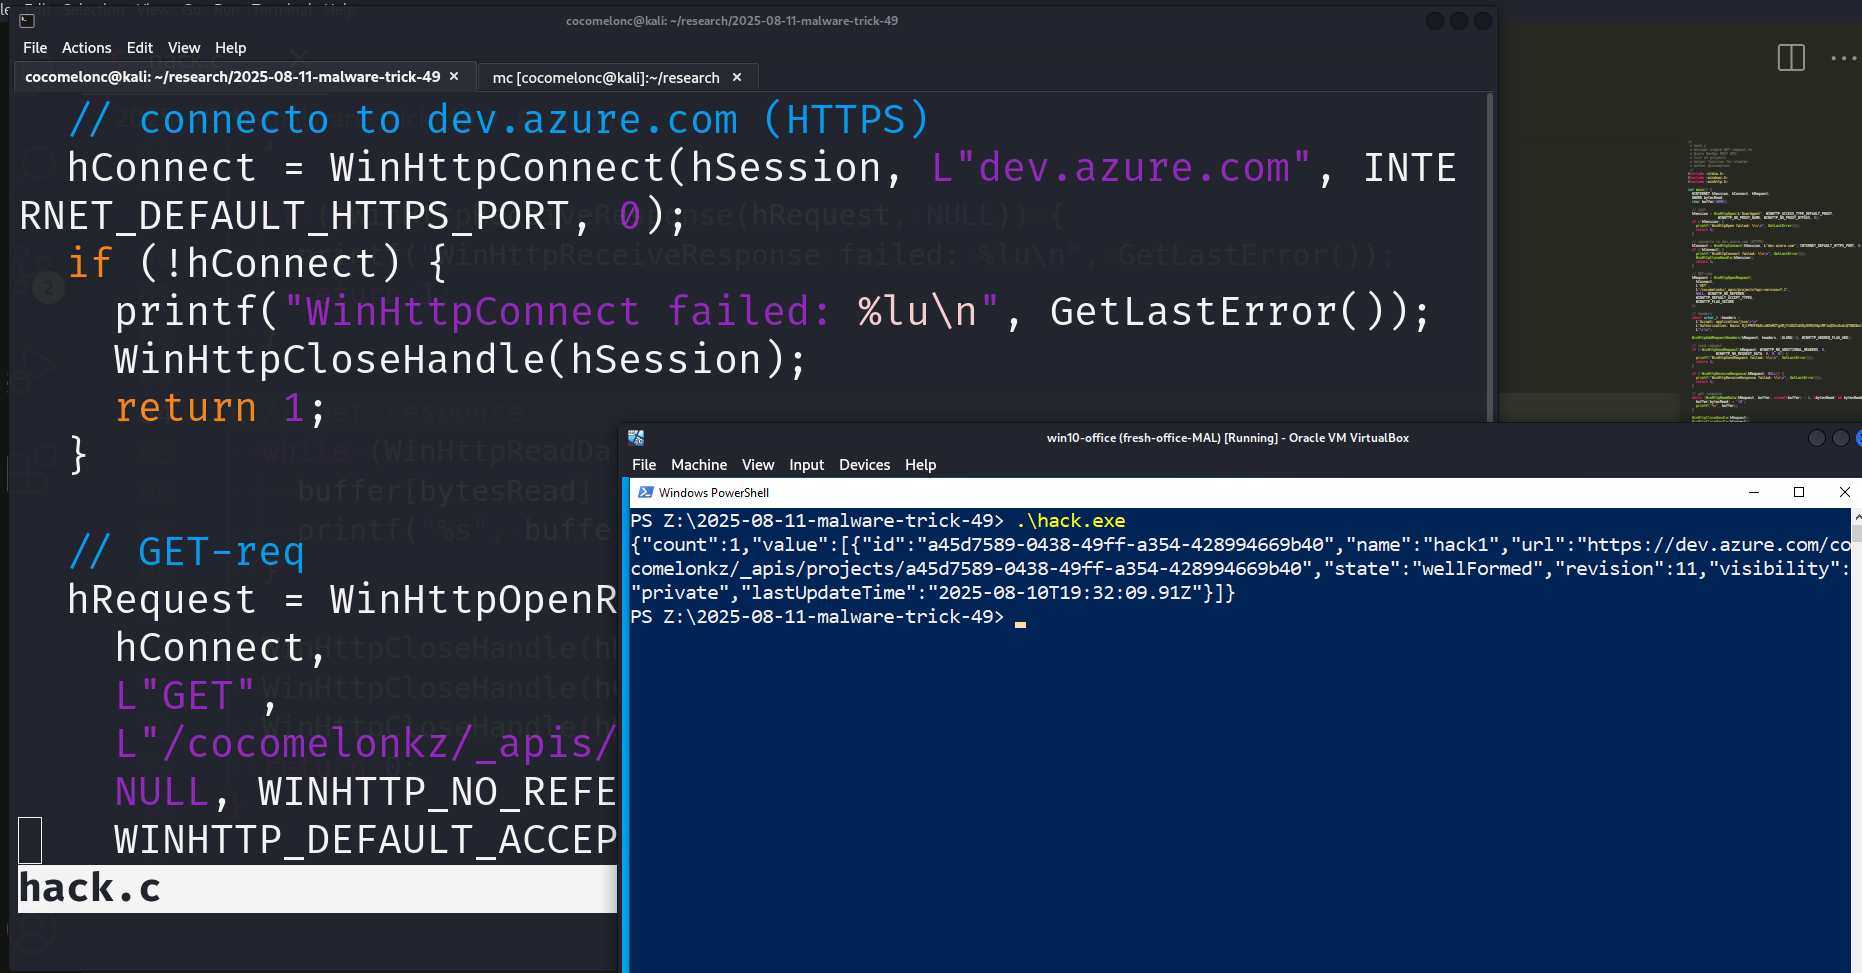The width and height of the screenshot is (1862, 973).
Task: Click the block cursor in the editor
Action: [x=30, y=840]
